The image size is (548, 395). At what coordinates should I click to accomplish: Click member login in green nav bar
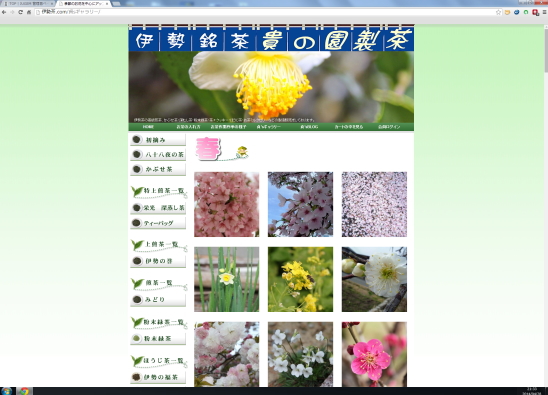pyautogui.click(x=389, y=127)
